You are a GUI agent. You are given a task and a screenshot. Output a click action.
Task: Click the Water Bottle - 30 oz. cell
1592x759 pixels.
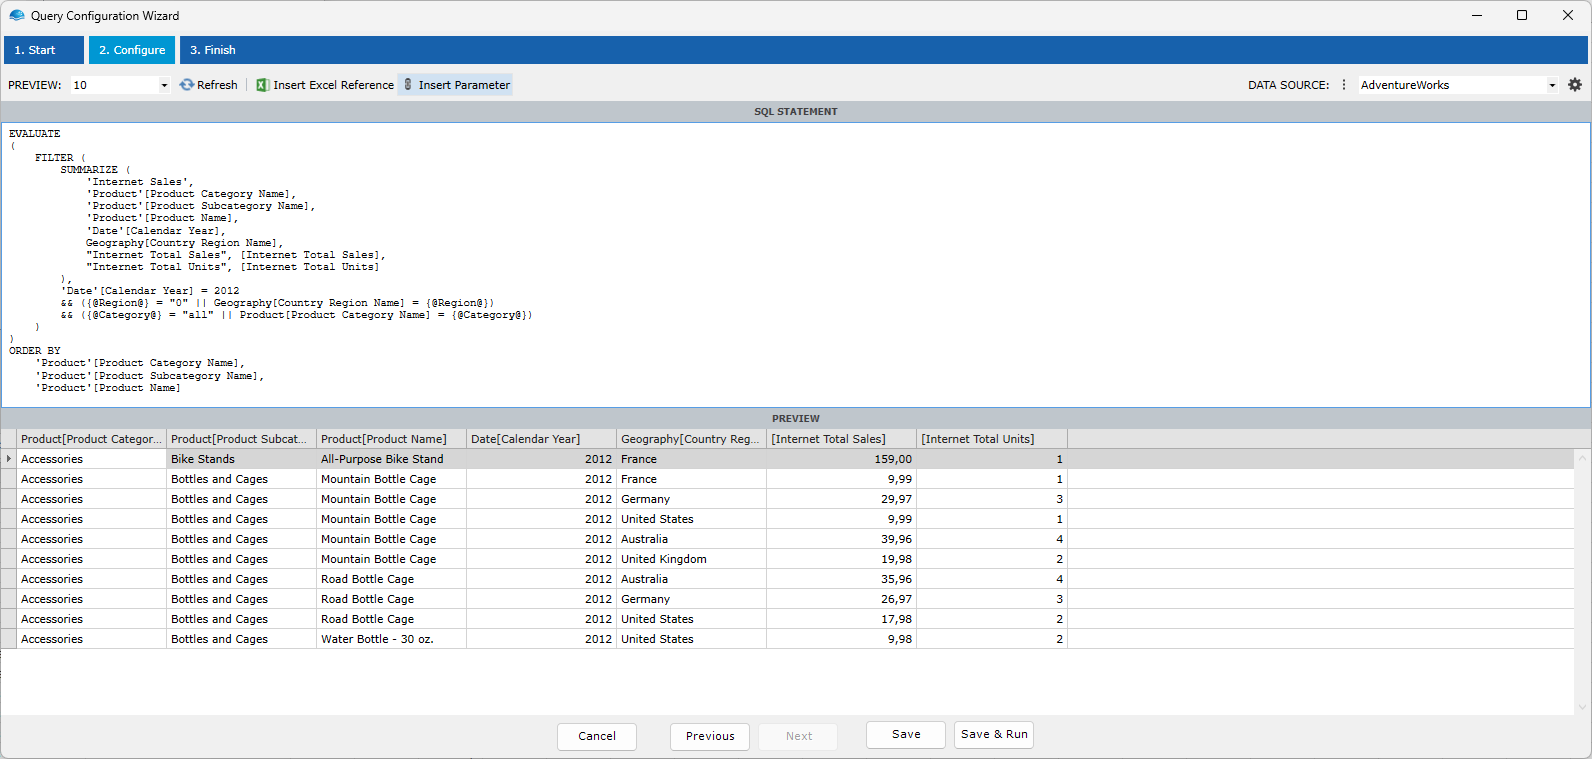(x=392, y=639)
